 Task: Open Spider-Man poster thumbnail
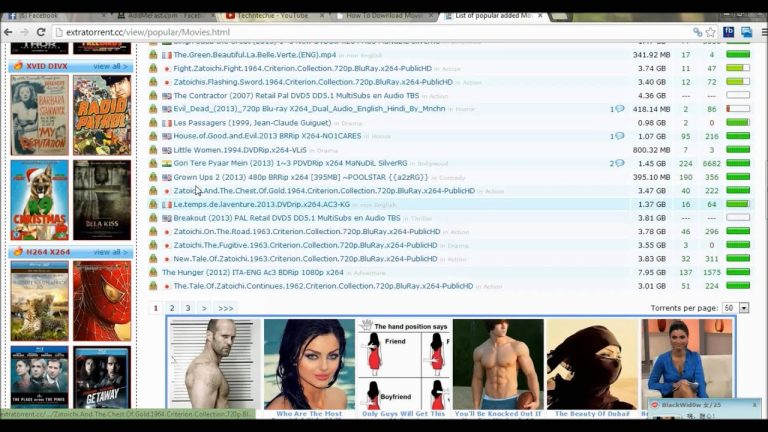[x=102, y=301]
